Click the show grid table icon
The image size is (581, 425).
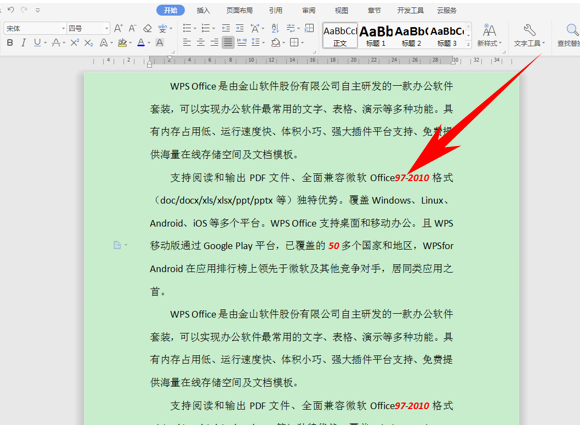[309, 28]
